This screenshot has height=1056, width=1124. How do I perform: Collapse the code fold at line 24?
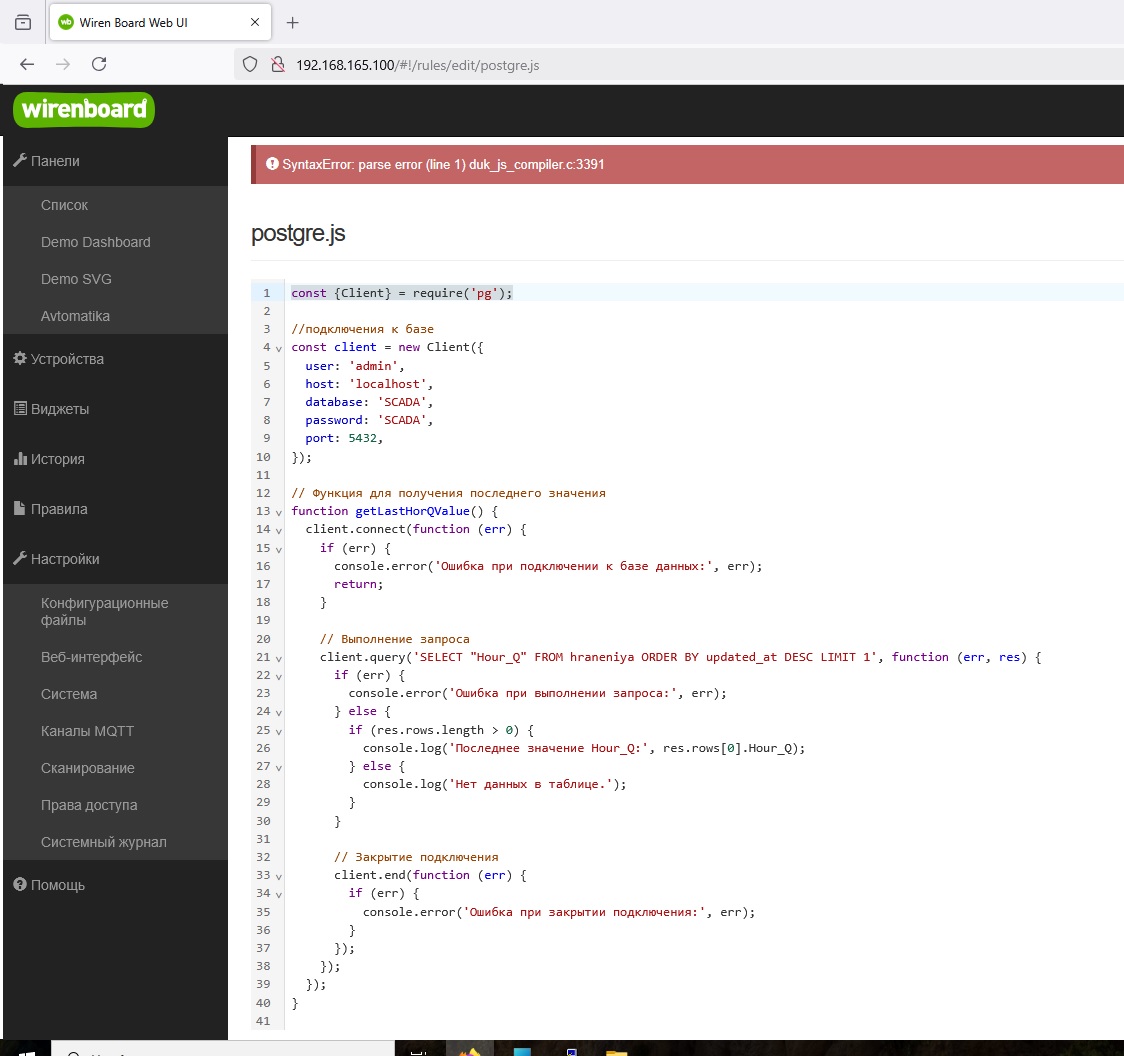[x=279, y=713]
